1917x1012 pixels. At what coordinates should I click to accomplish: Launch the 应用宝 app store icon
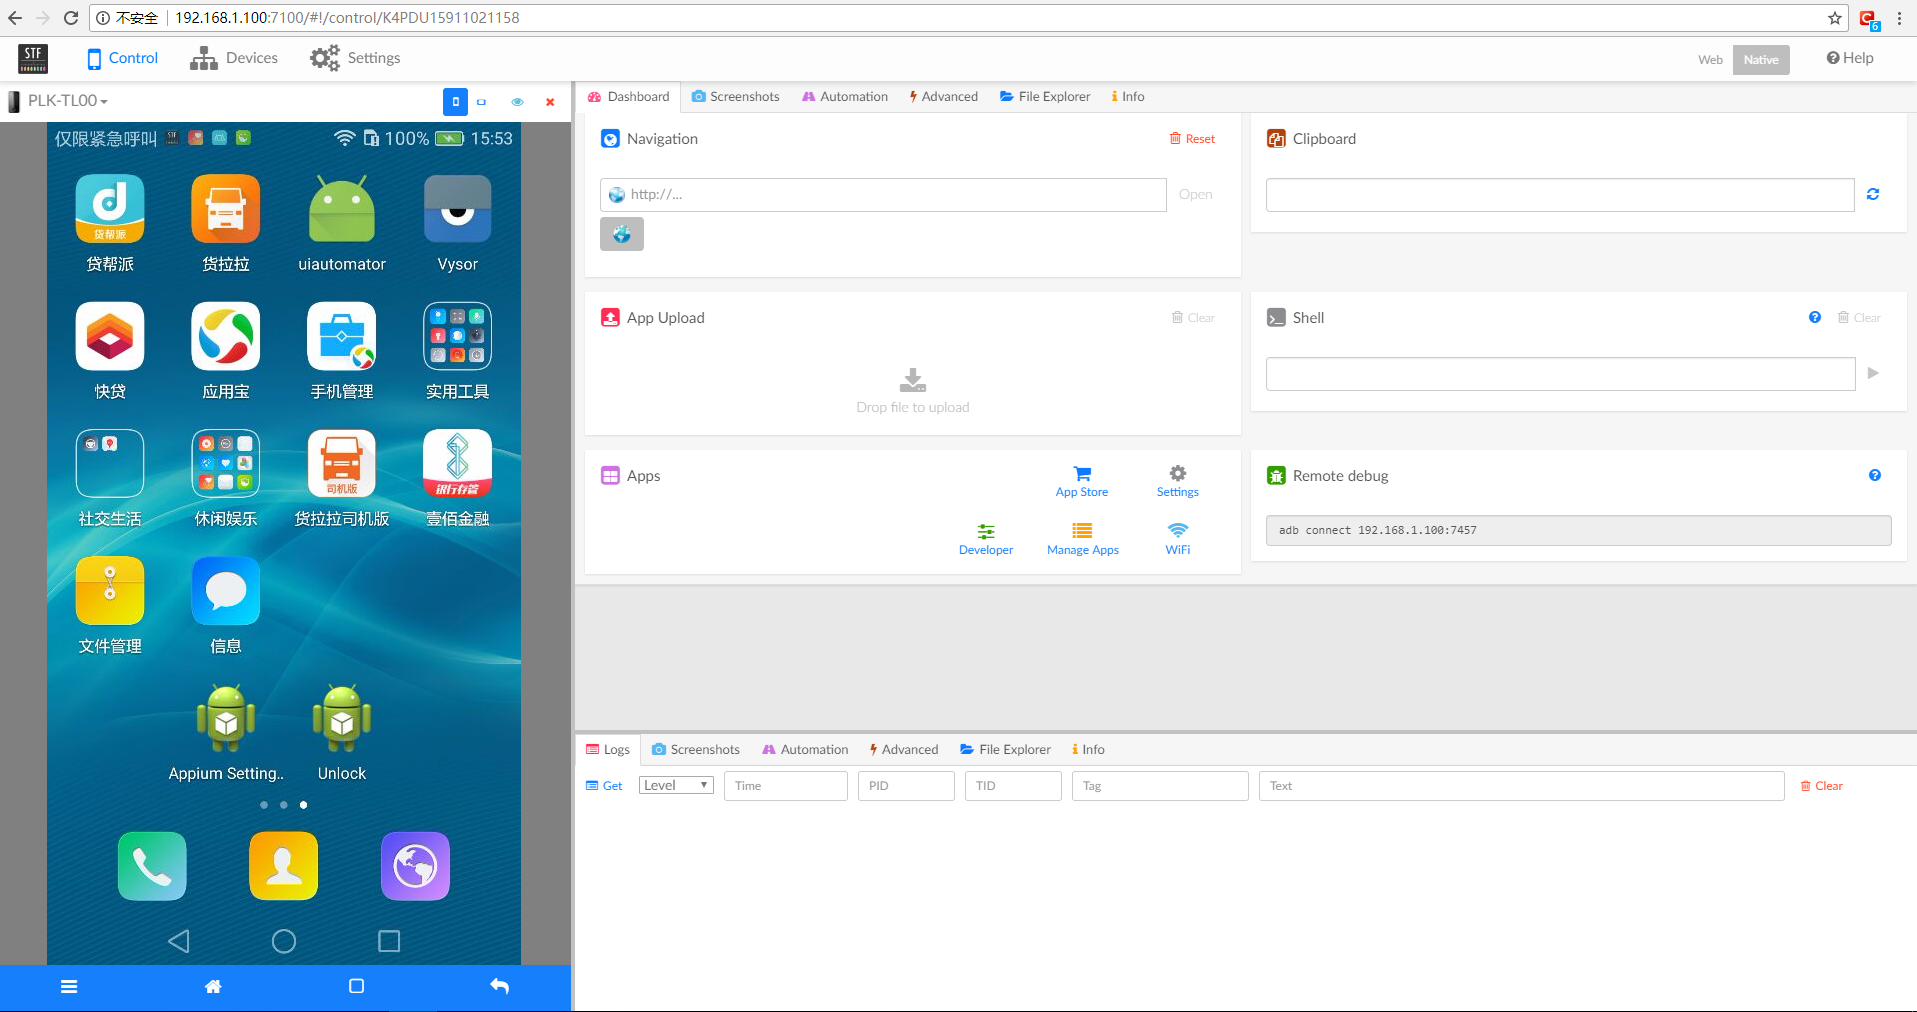tap(226, 336)
